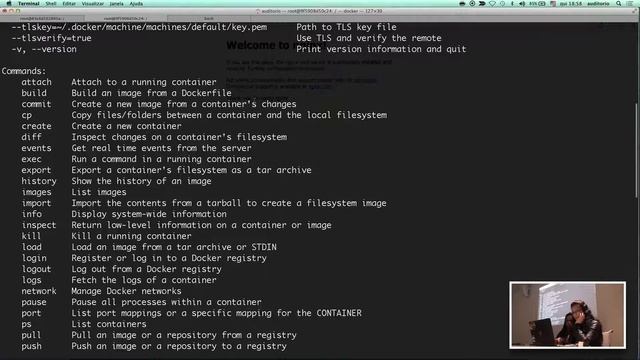
Task: Click the webcam presenter video thumbnail
Action: coord(567,315)
